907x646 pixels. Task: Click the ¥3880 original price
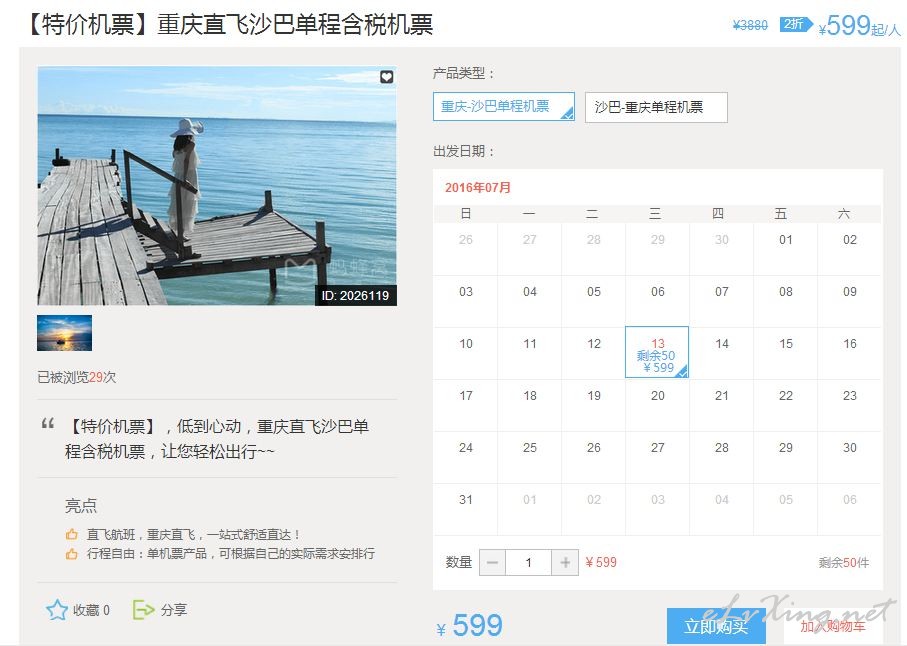[750, 25]
